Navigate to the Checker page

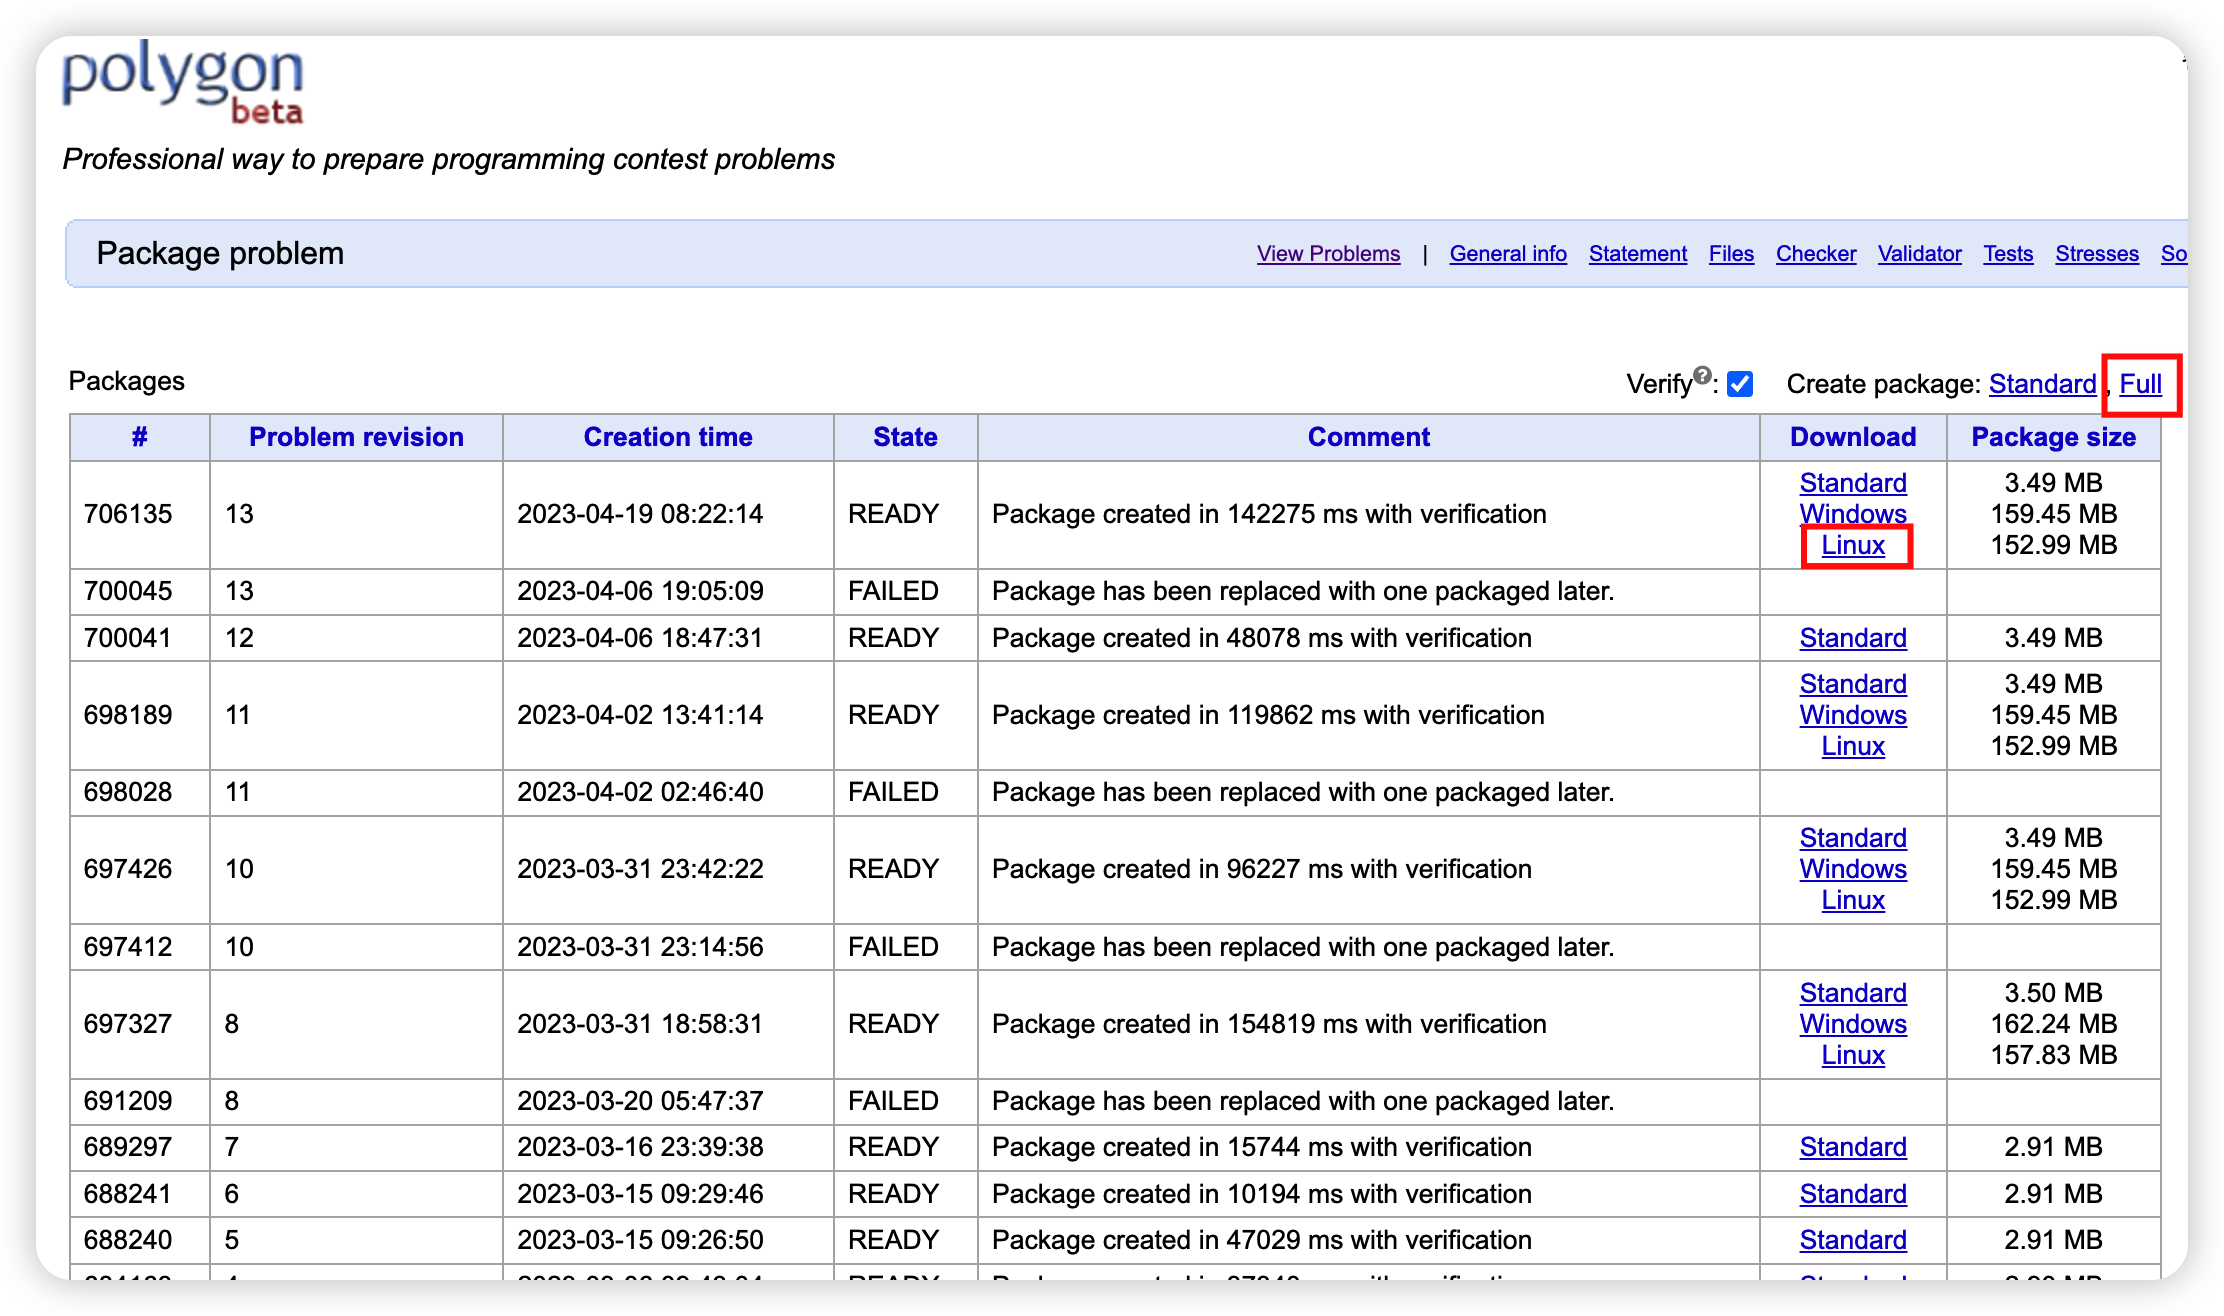pos(1815,254)
